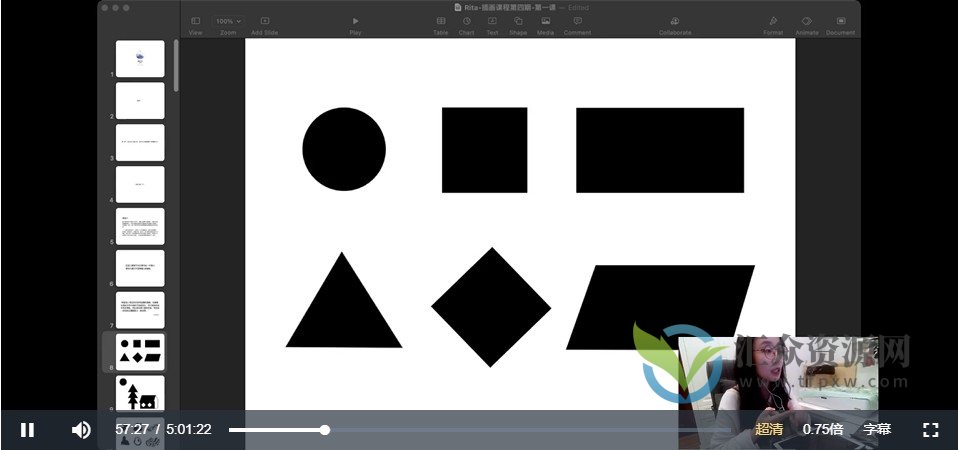This screenshot has height=450, width=958.
Task: Click the Text box icon
Action: click(492, 21)
